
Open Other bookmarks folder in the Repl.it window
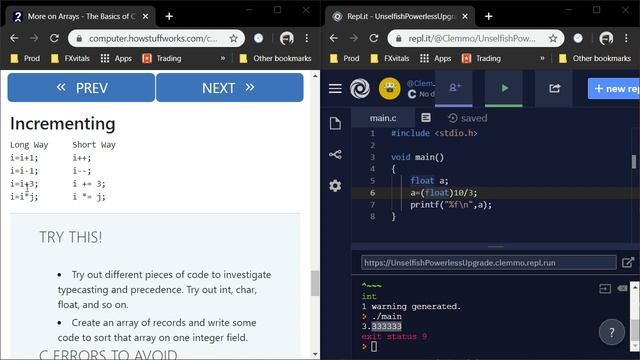tap(595, 58)
